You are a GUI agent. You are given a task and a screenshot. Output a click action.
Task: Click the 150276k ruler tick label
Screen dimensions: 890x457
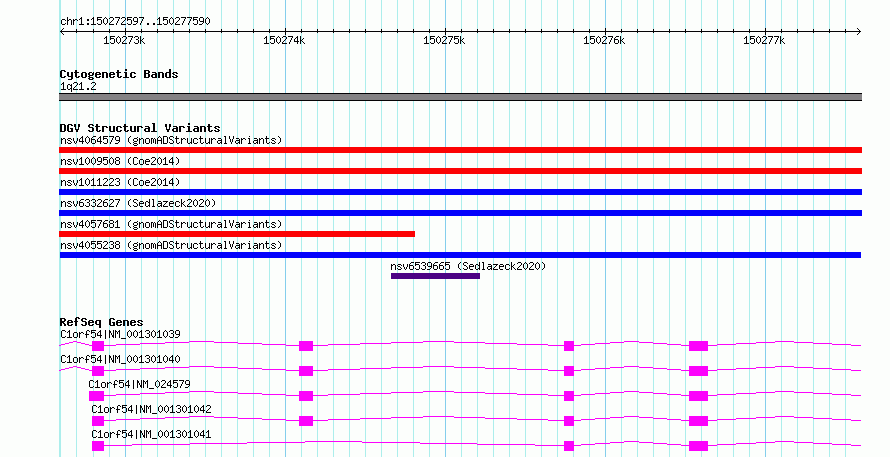604,40
